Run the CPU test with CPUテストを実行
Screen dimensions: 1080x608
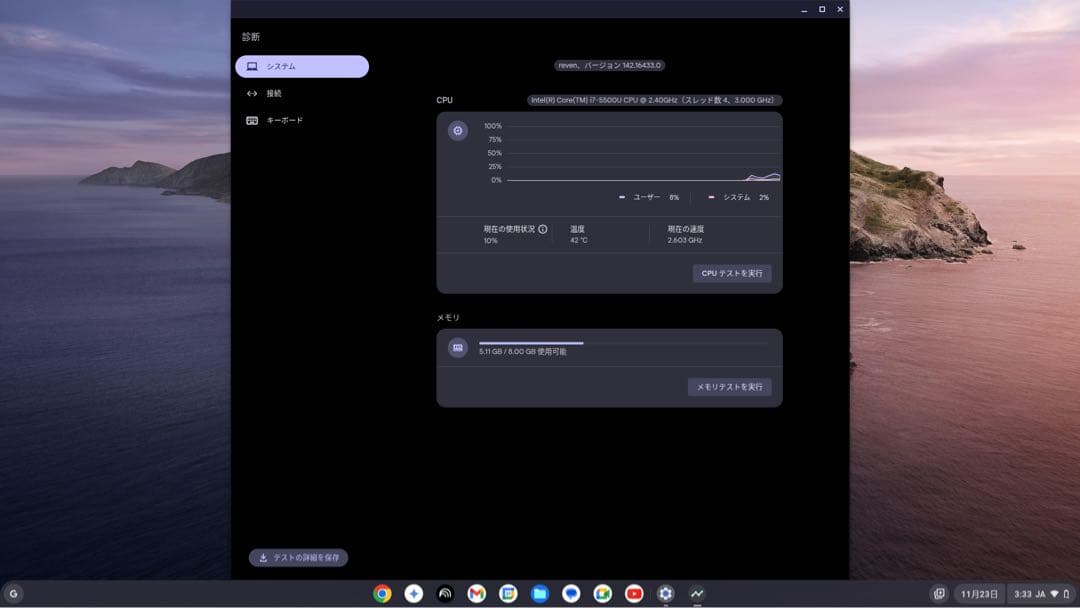tap(733, 273)
